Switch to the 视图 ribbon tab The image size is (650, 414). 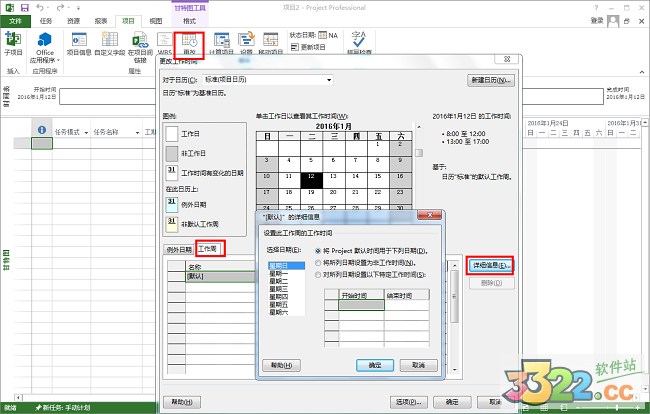tap(155, 21)
